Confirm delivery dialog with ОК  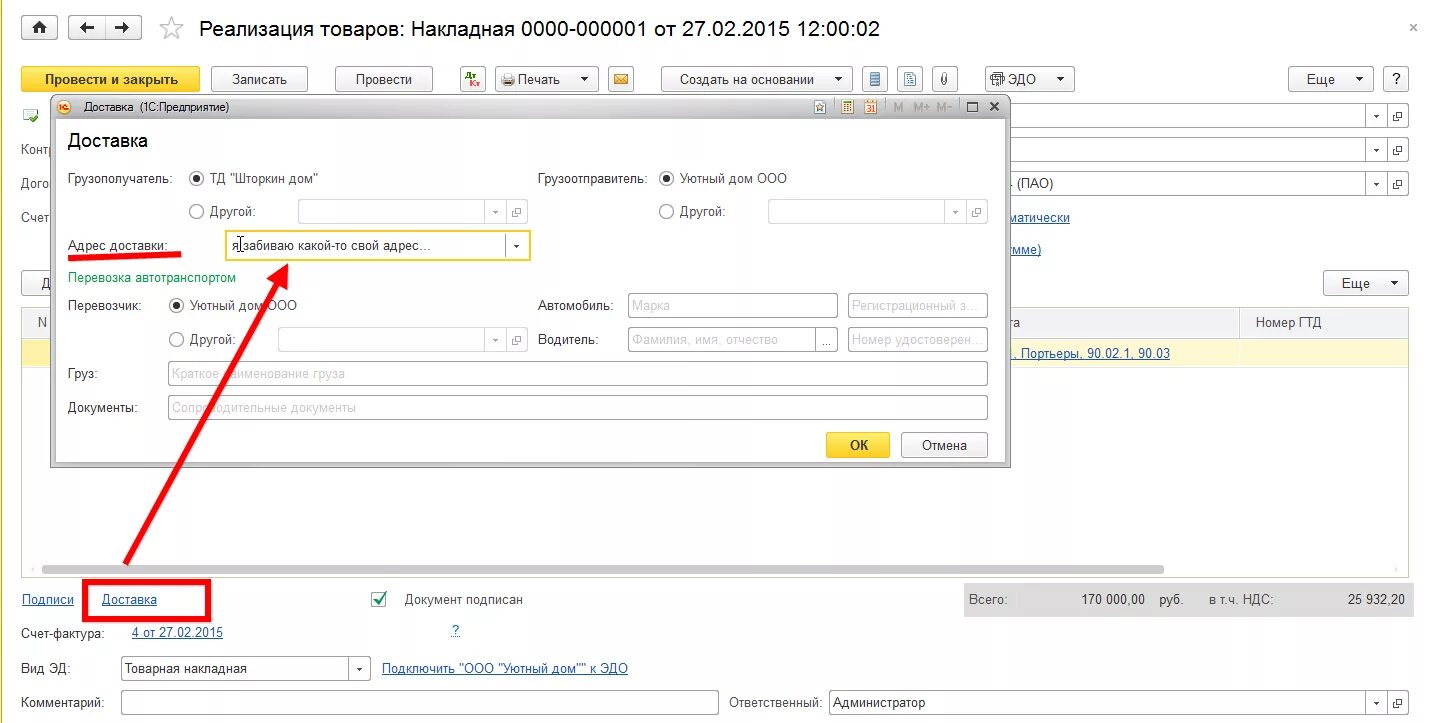click(858, 445)
